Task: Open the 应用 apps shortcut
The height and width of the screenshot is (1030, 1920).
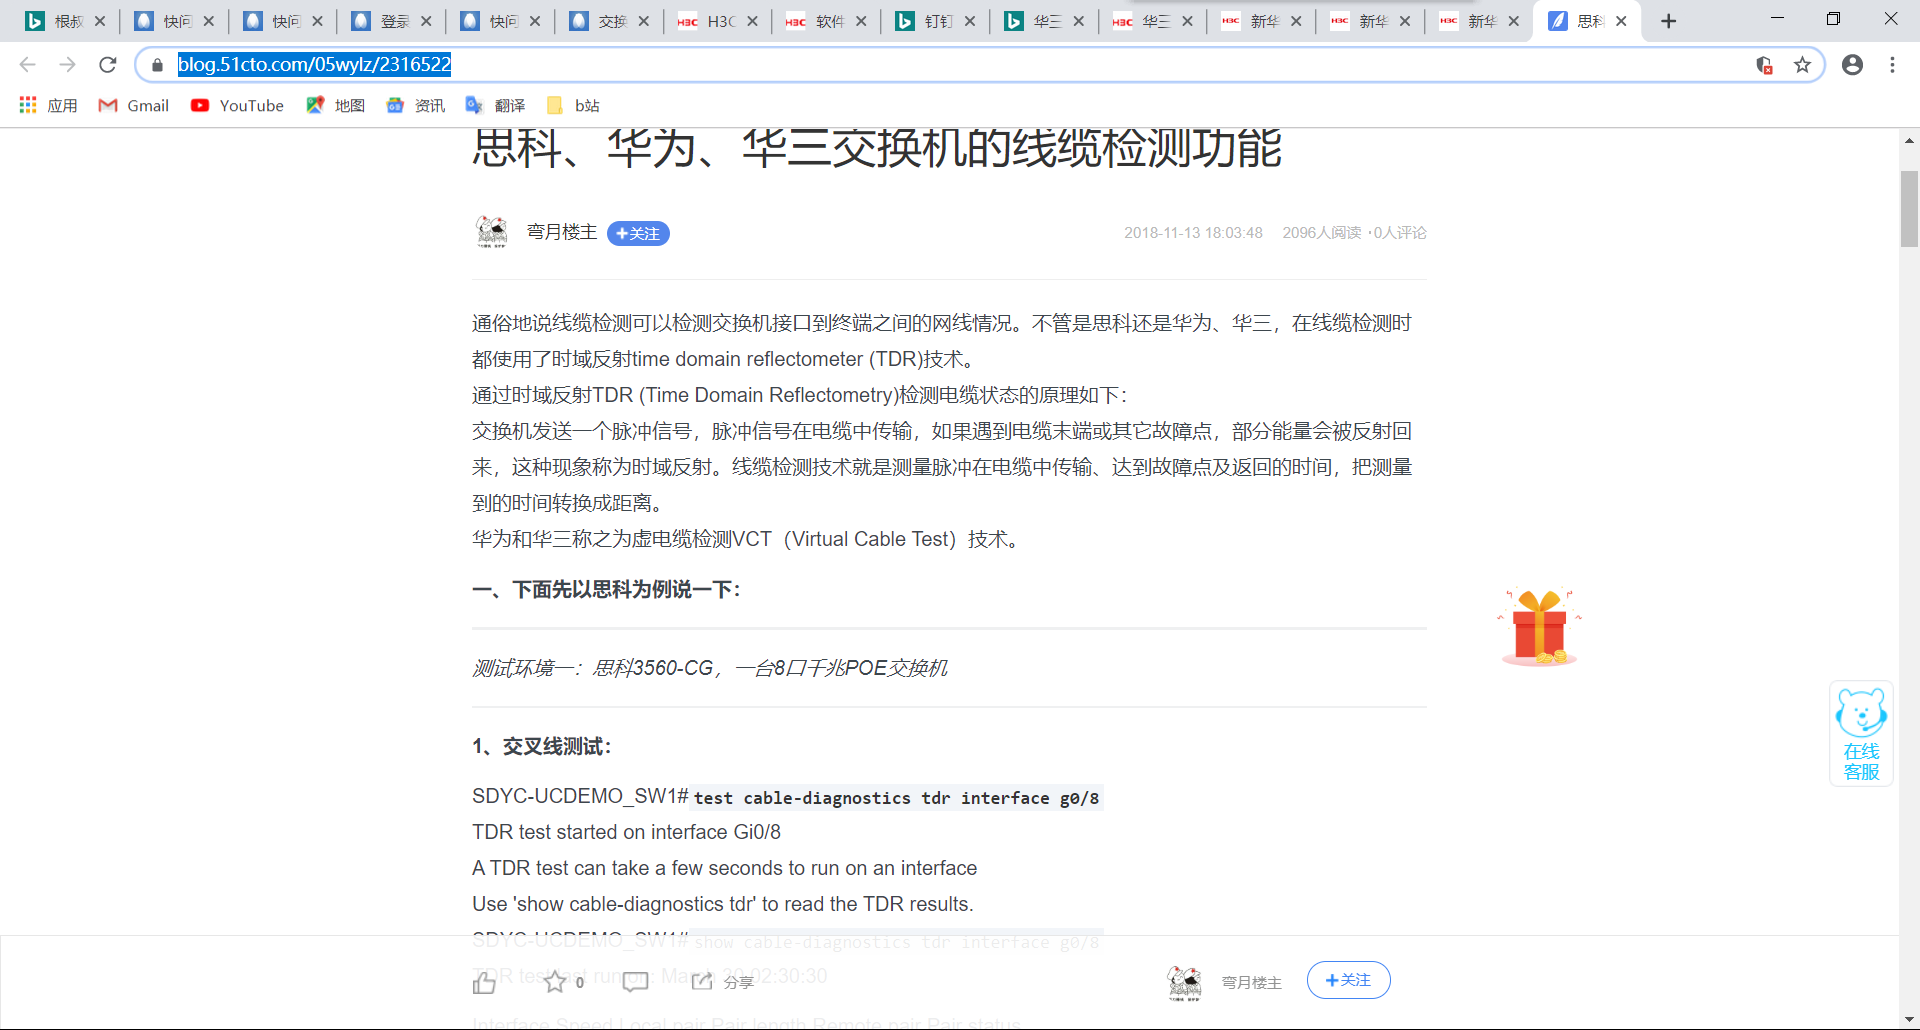Action: click(x=48, y=105)
